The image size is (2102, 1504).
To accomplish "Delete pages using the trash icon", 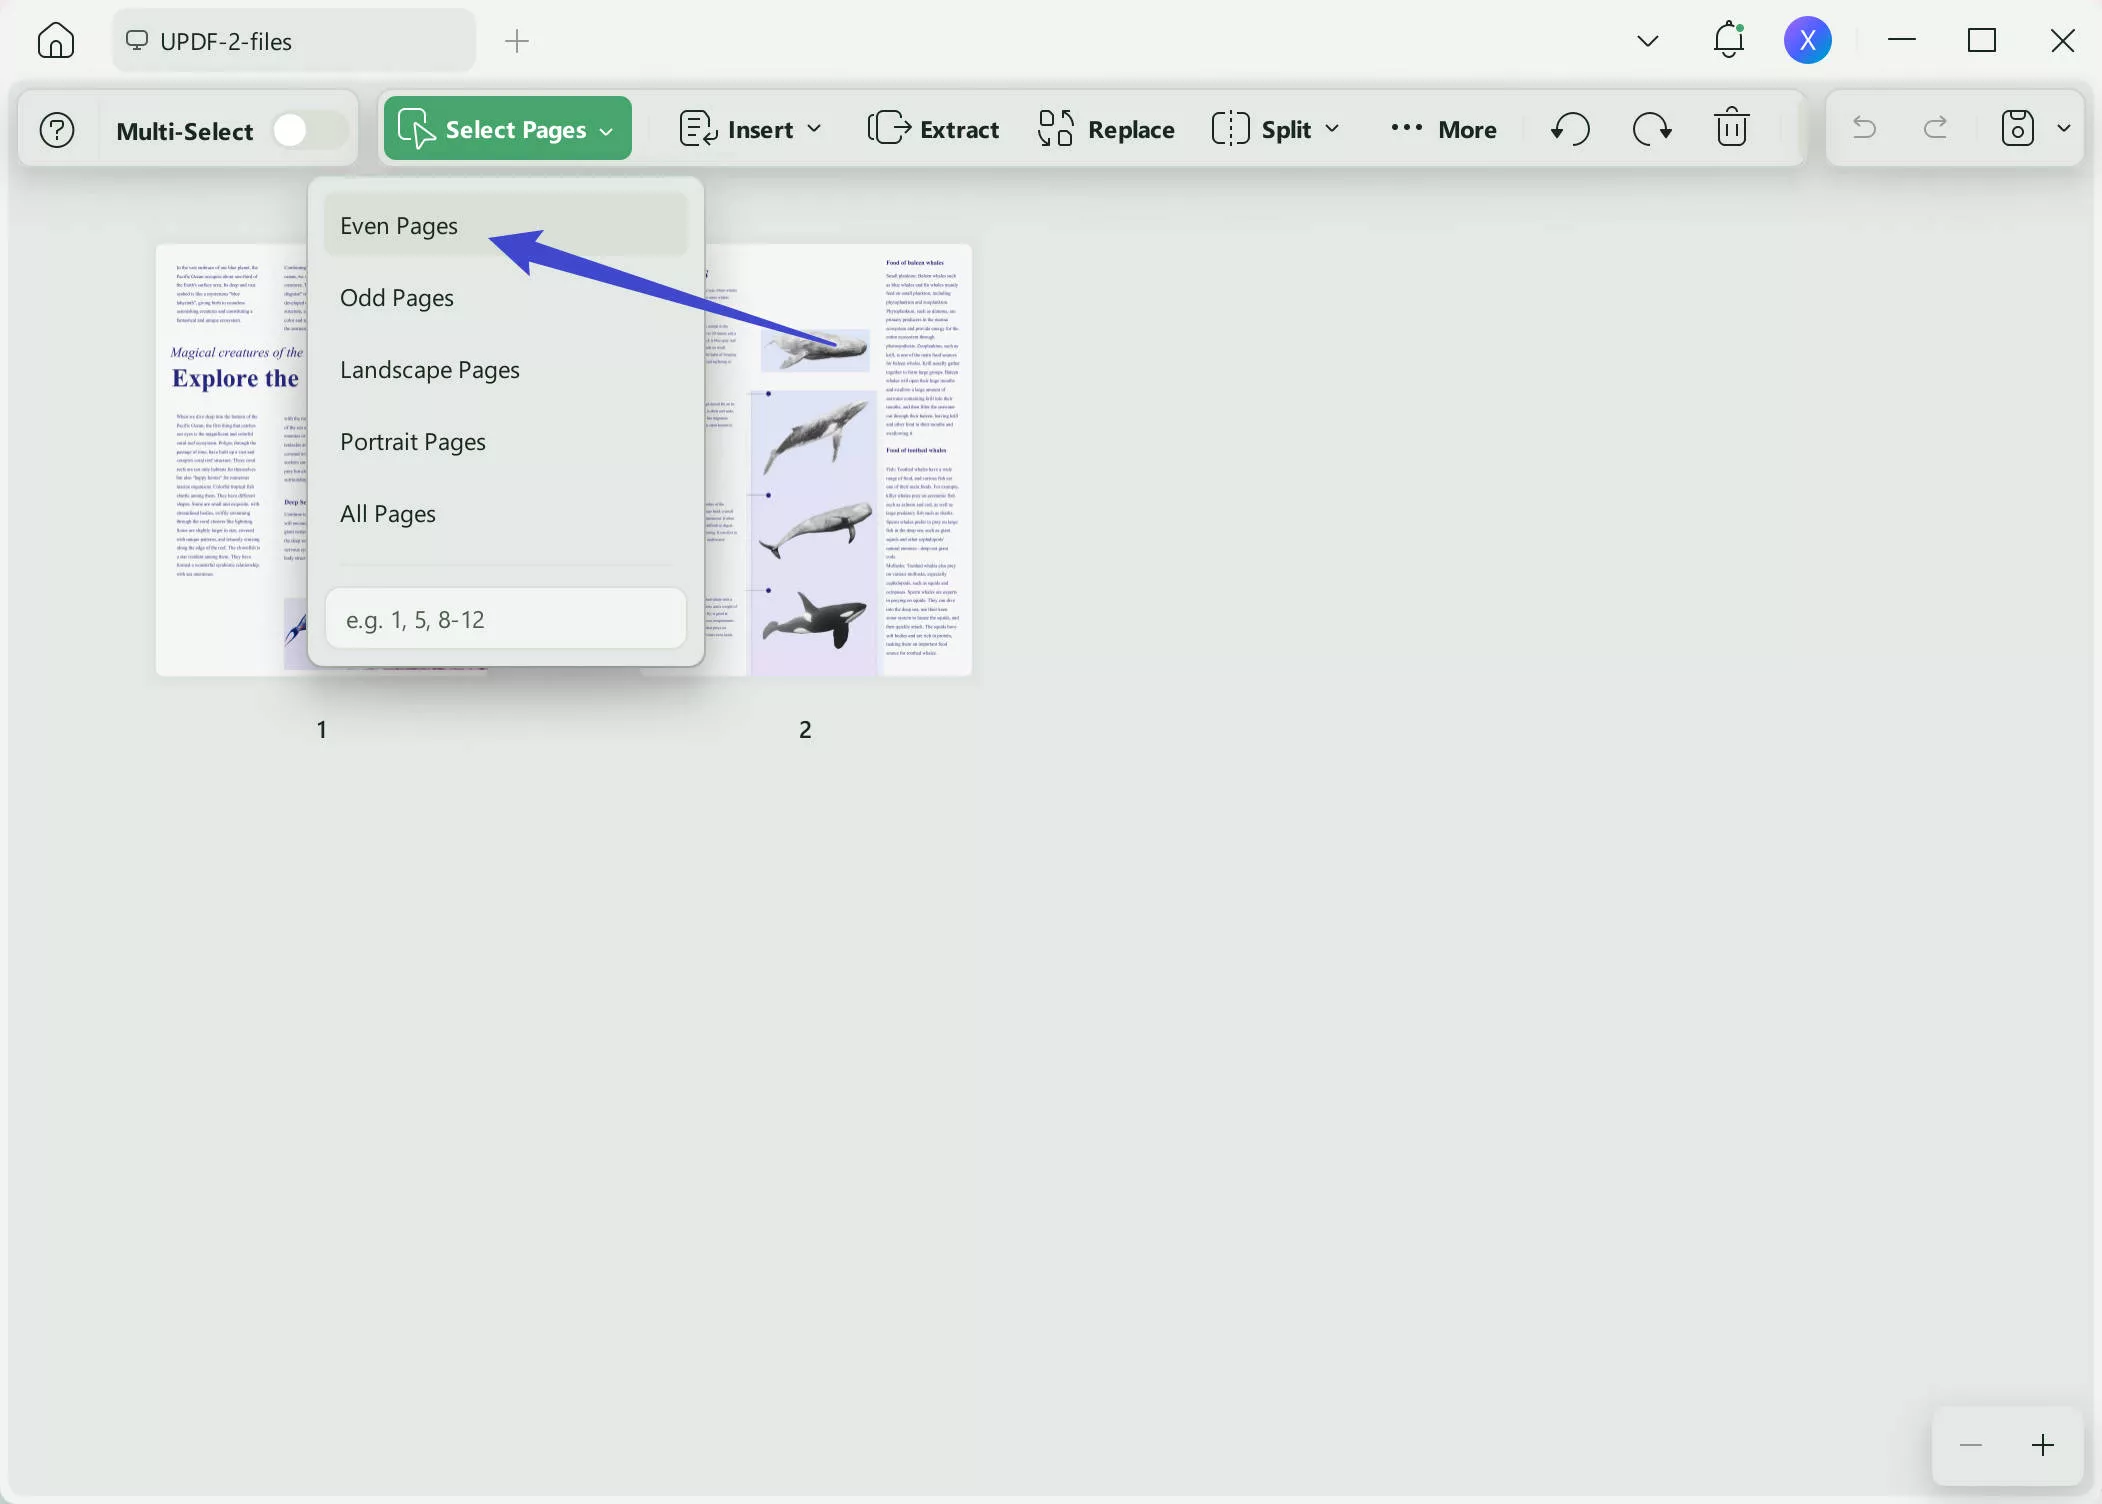I will pos(1731,128).
